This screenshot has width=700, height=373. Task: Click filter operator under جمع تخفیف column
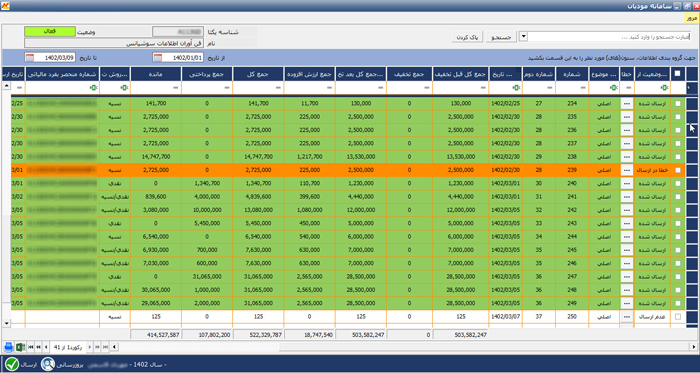[426, 88]
